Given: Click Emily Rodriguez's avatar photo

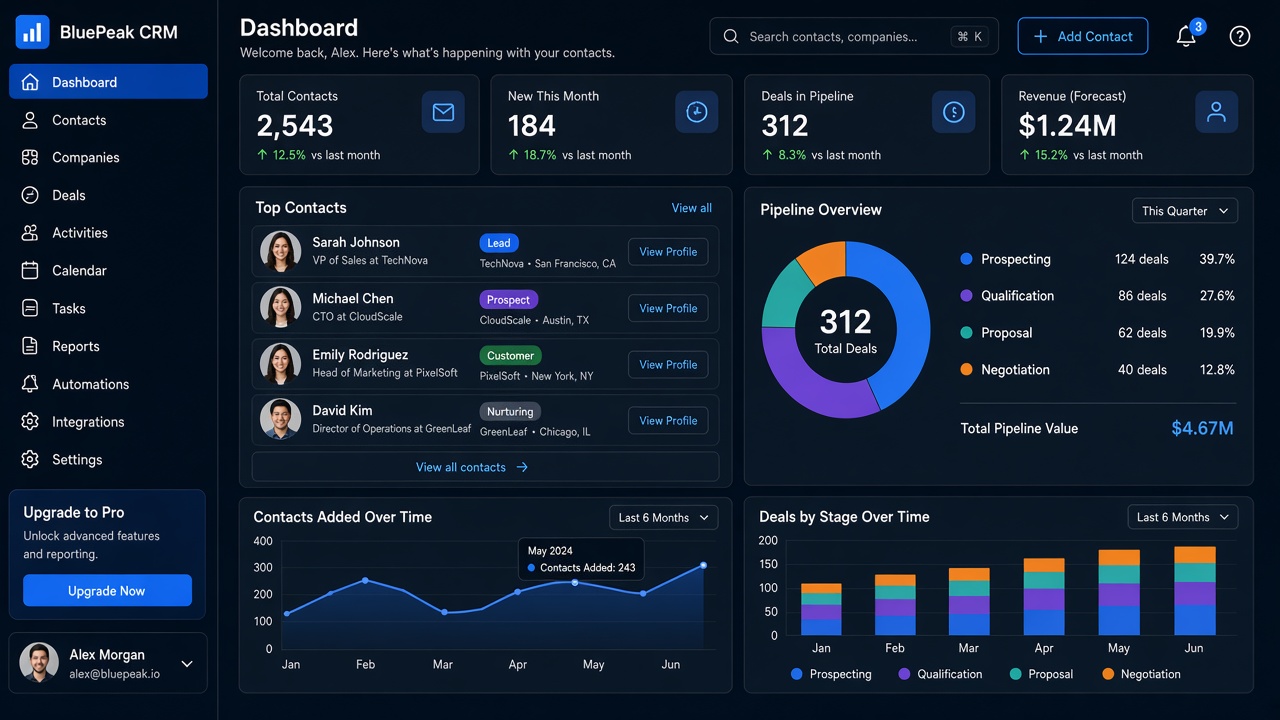Looking at the screenshot, I should coord(281,363).
